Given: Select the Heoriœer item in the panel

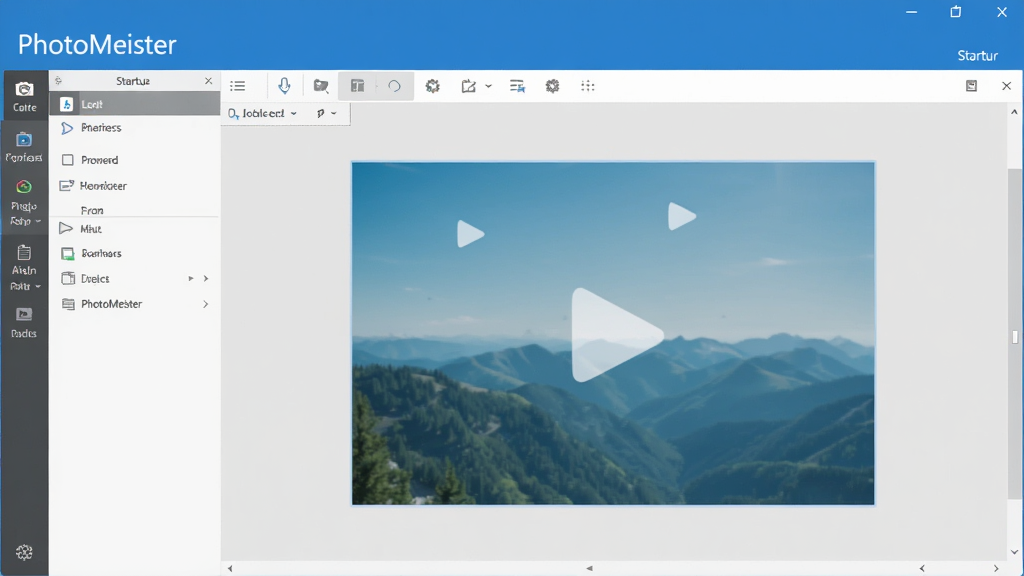Looking at the screenshot, I should 135,185.
